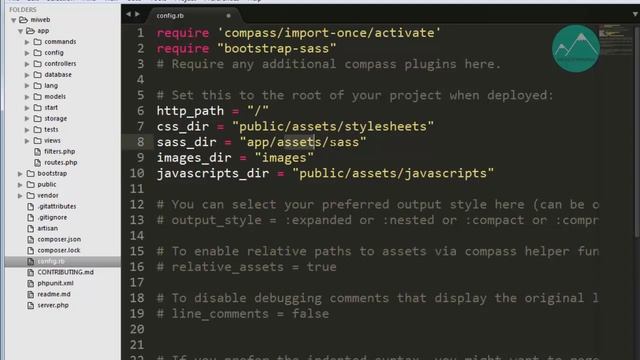Click line number 8 in gutter

pos(140,142)
